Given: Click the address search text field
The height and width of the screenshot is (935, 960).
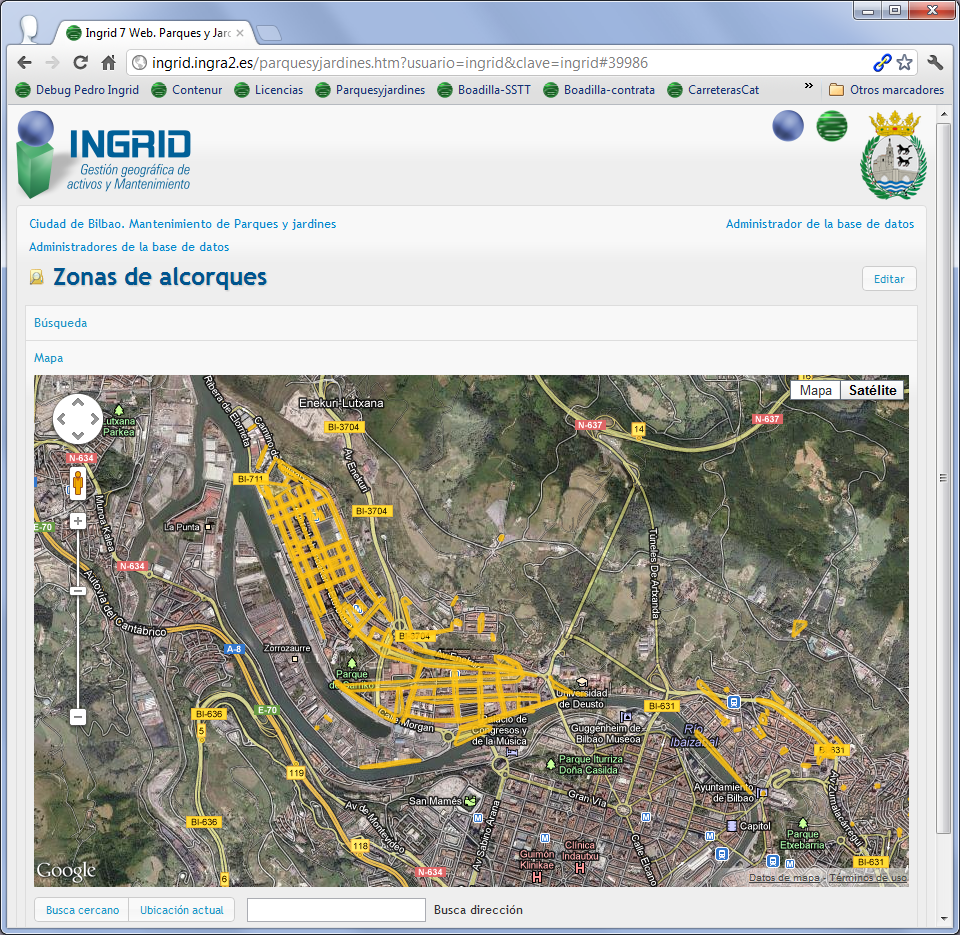Looking at the screenshot, I should 336,910.
